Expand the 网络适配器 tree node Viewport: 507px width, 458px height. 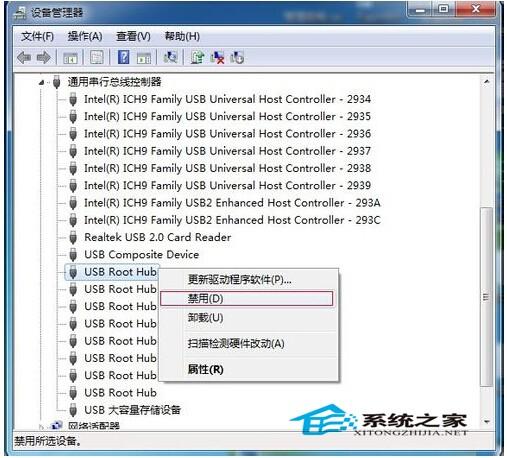[41, 426]
